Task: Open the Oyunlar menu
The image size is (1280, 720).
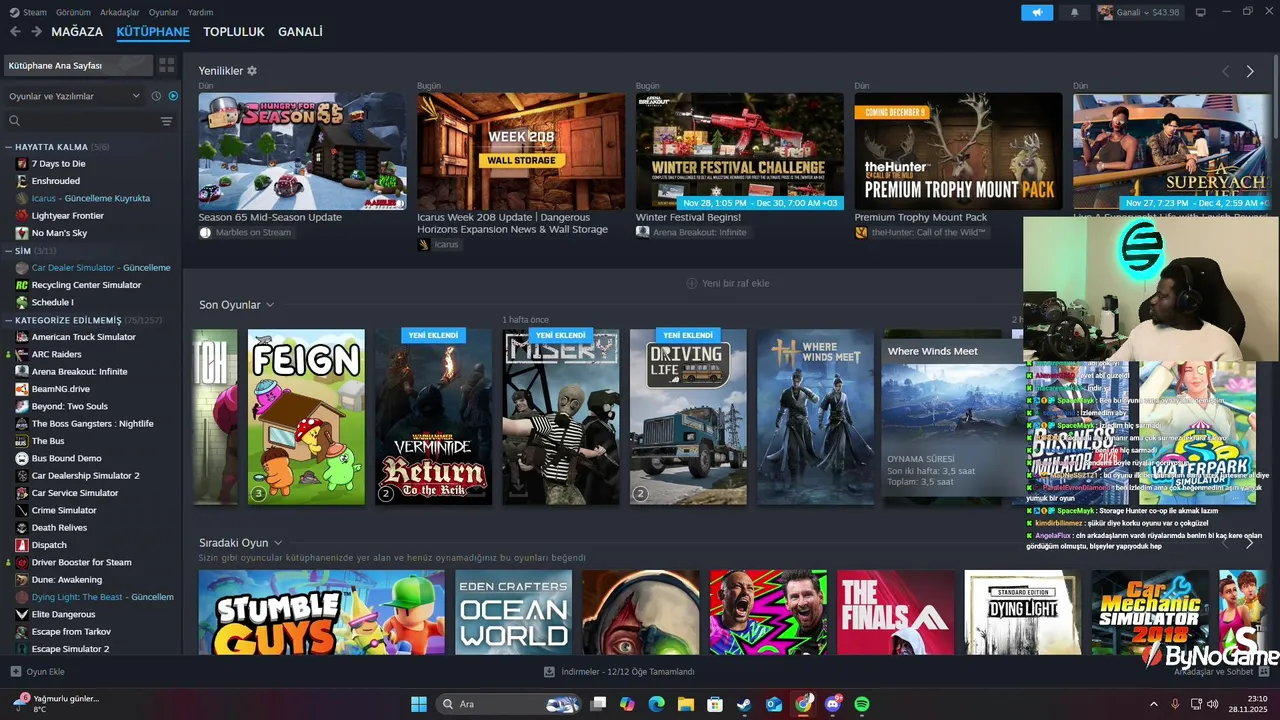Action: pyautogui.click(x=163, y=12)
